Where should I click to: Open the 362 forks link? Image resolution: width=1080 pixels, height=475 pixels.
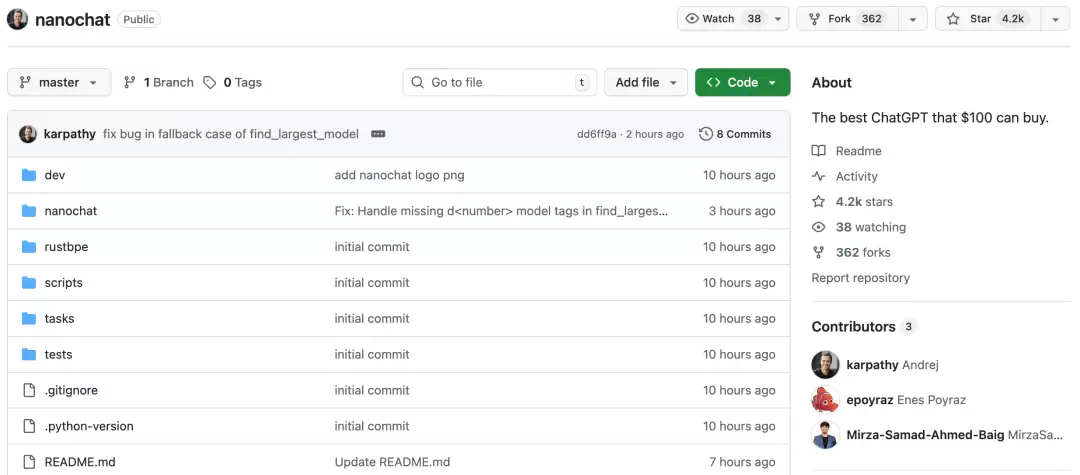[862, 253]
